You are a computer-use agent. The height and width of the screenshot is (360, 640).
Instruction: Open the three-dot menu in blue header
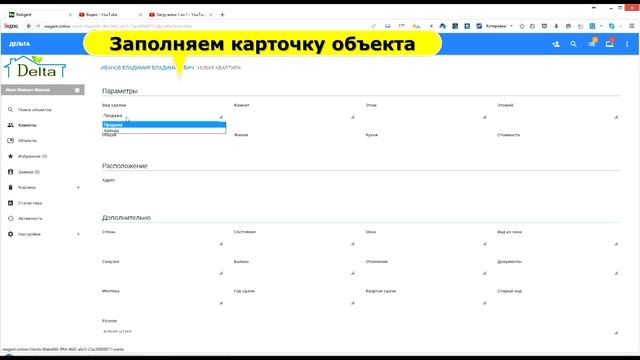click(627, 44)
